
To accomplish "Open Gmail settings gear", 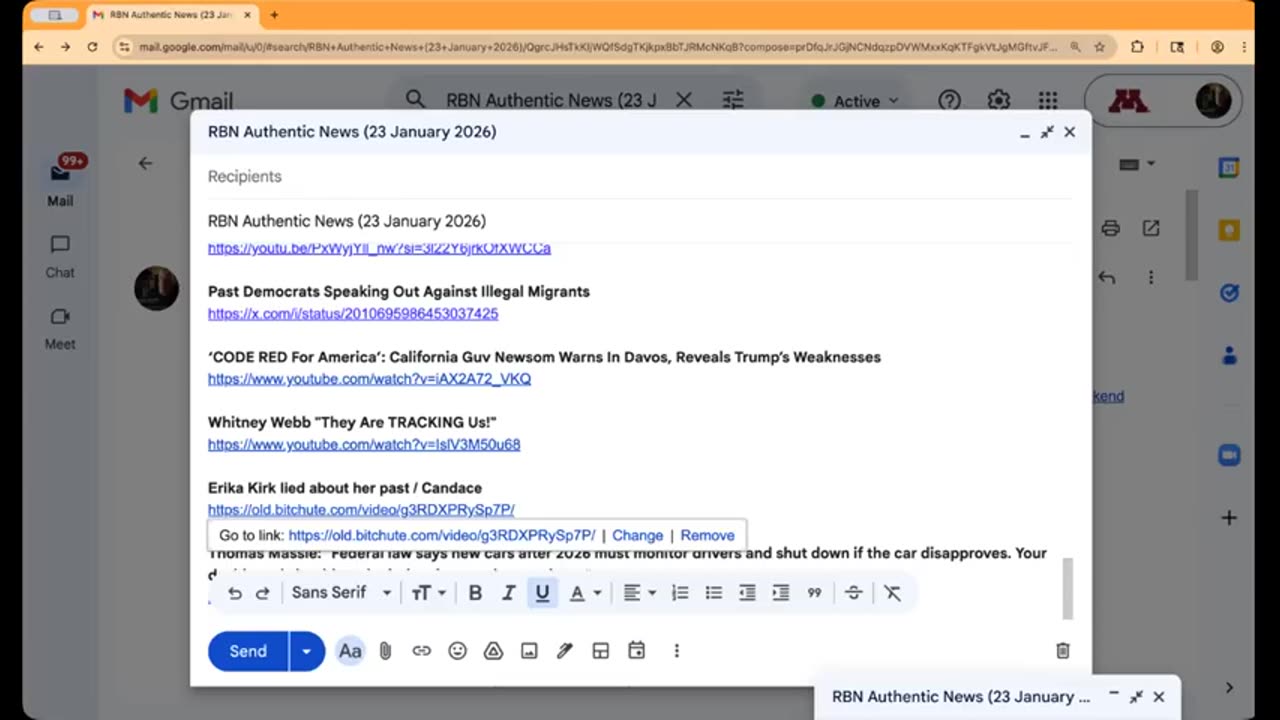I will [998, 101].
